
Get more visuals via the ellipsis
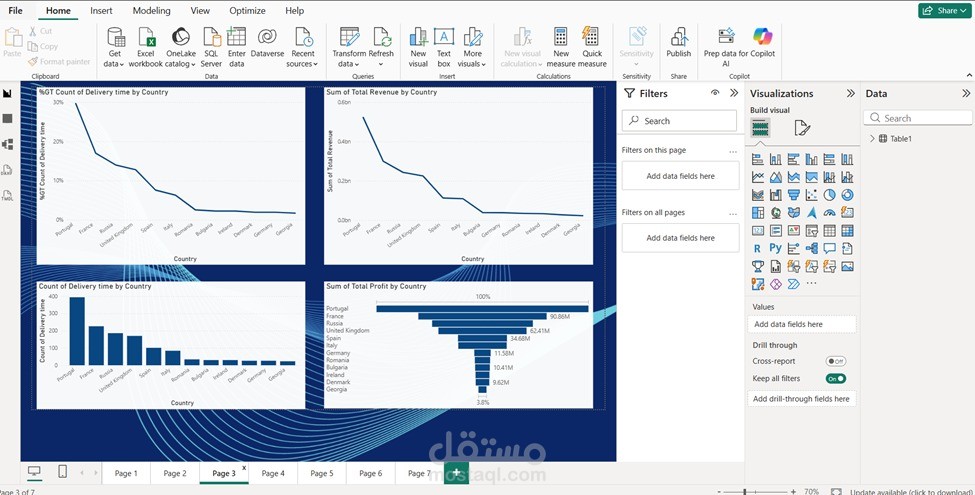tap(811, 284)
